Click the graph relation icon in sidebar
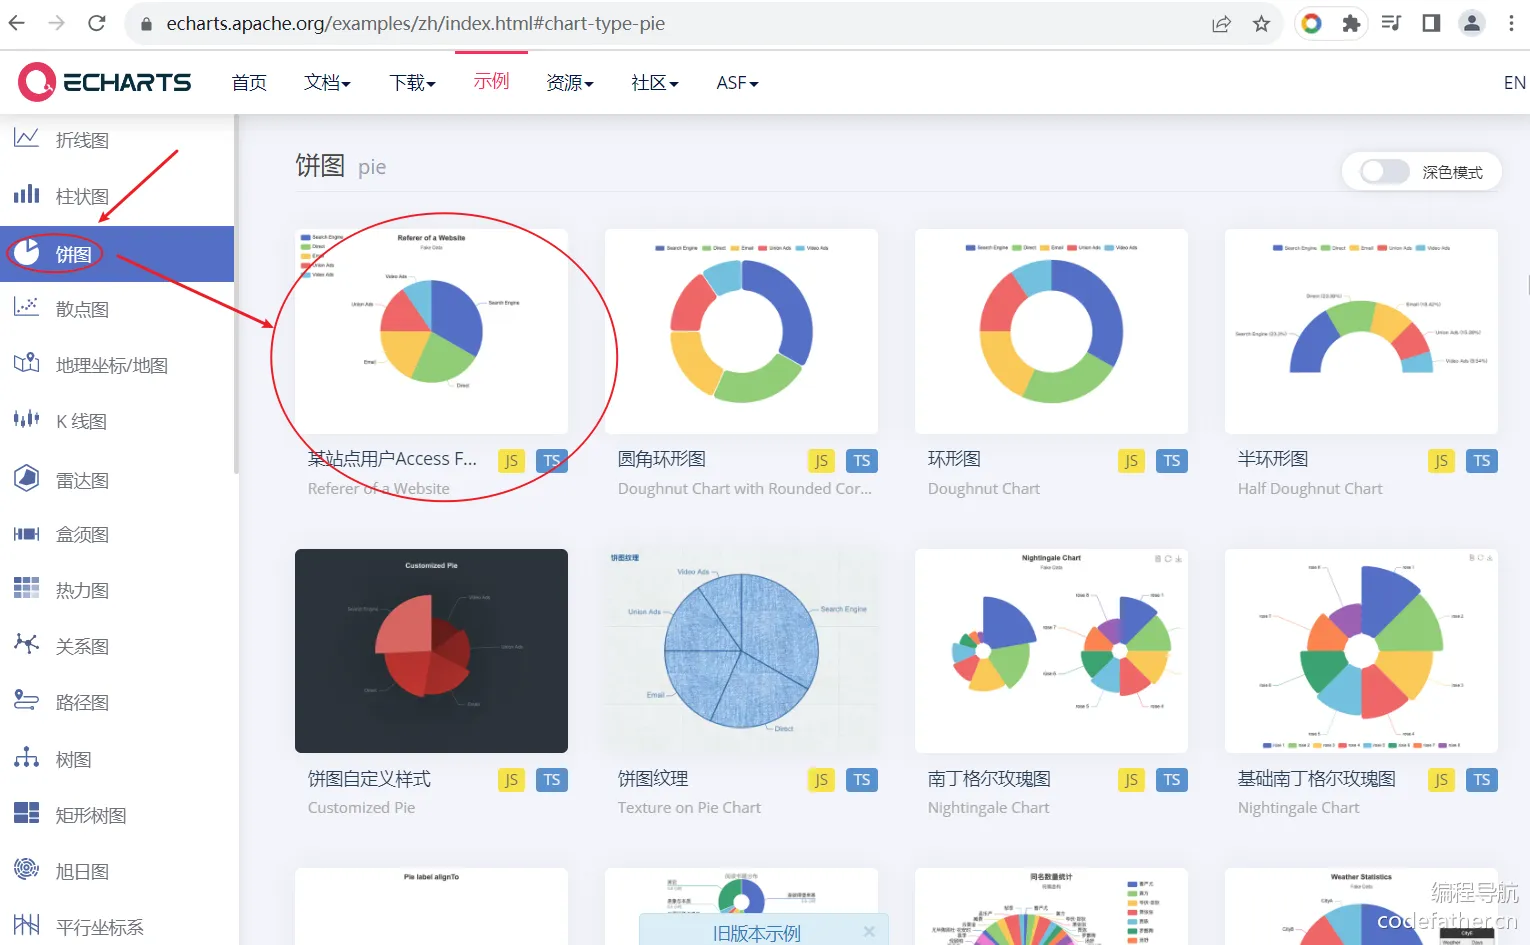 pos(26,644)
